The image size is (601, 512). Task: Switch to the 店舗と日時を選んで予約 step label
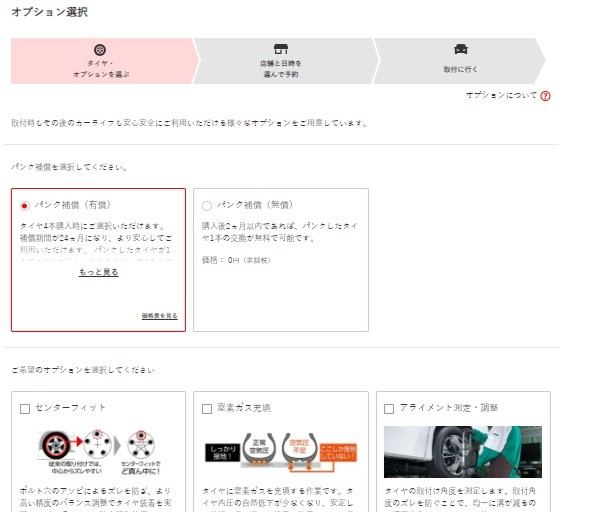coord(280,68)
